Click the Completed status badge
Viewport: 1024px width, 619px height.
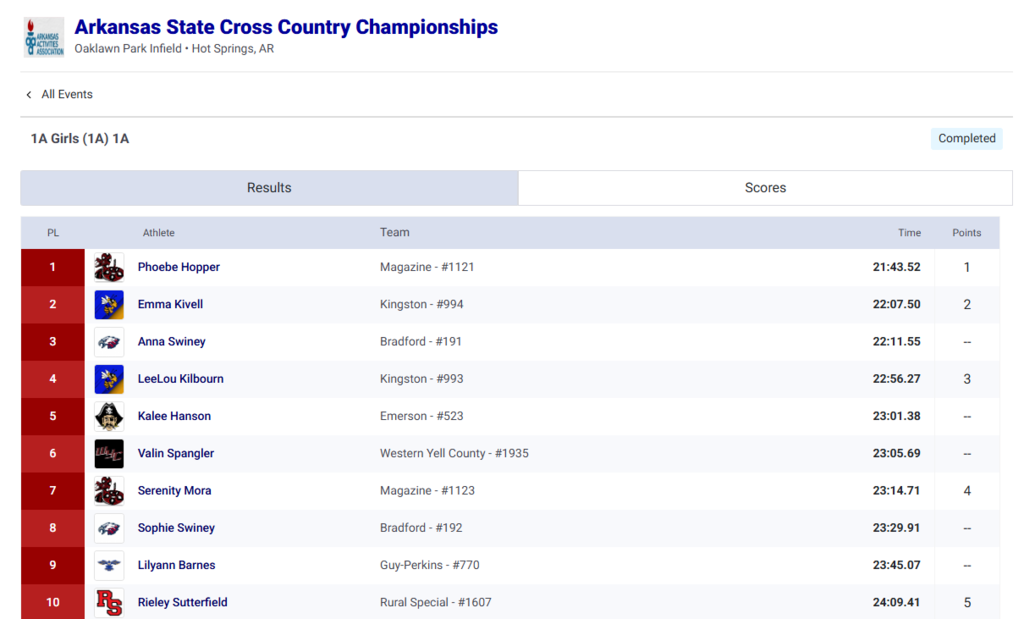click(x=966, y=138)
